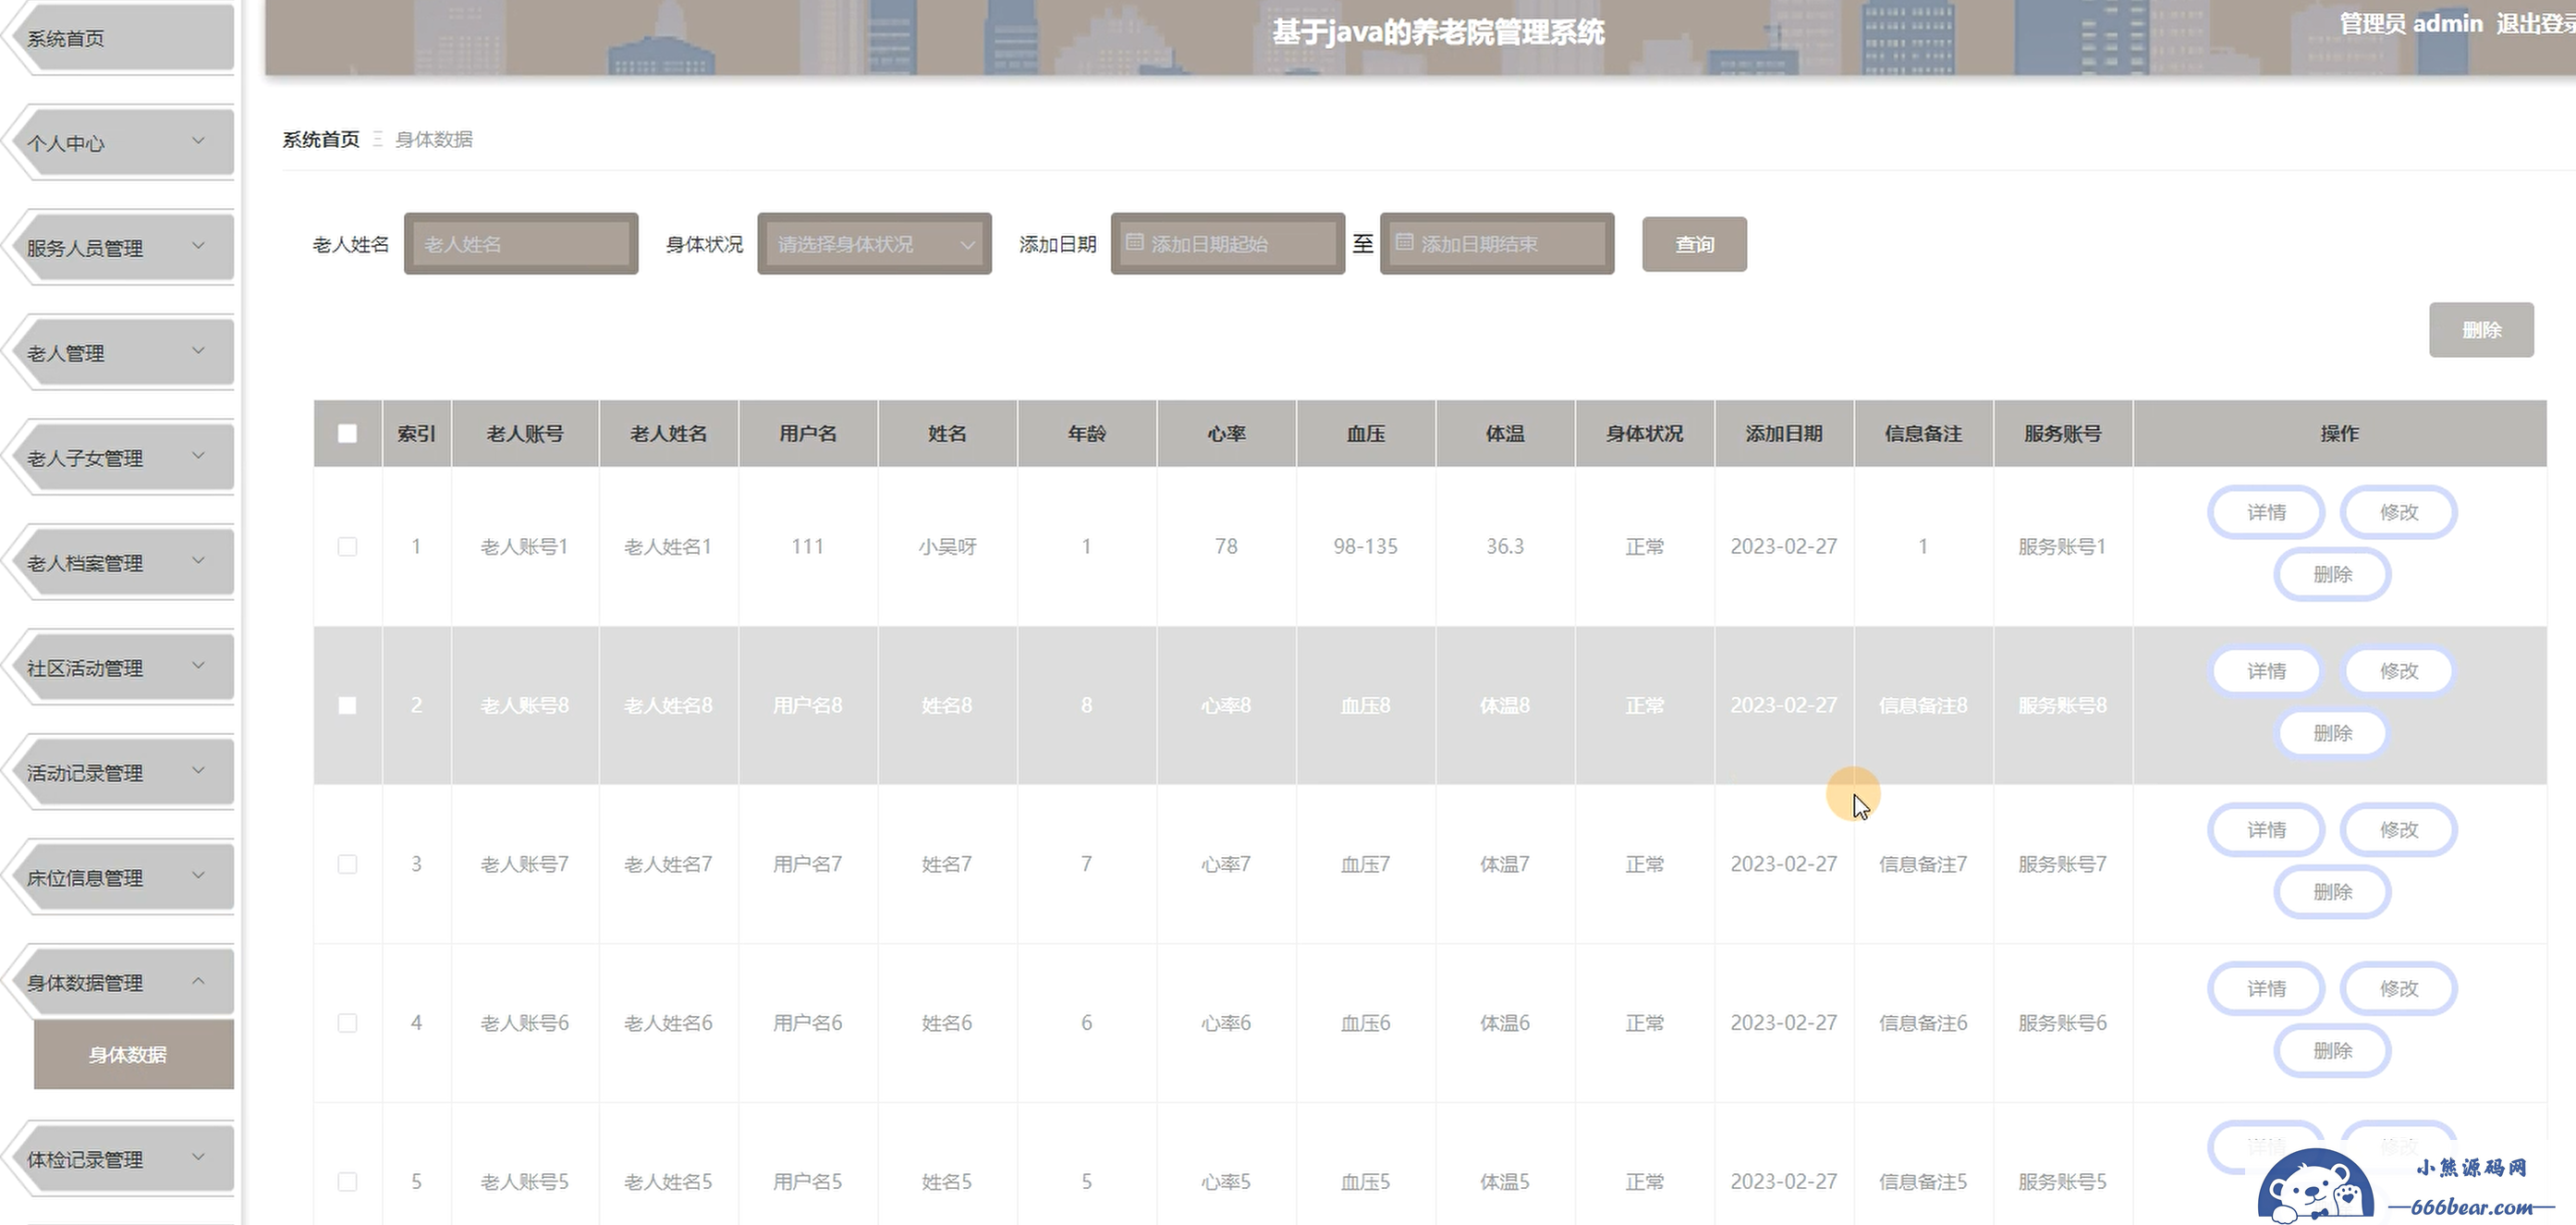The width and height of the screenshot is (2576, 1225).
Task: Toggle the select-all checkbox in table header
Action: pyautogui.click(x=347, y=433)
